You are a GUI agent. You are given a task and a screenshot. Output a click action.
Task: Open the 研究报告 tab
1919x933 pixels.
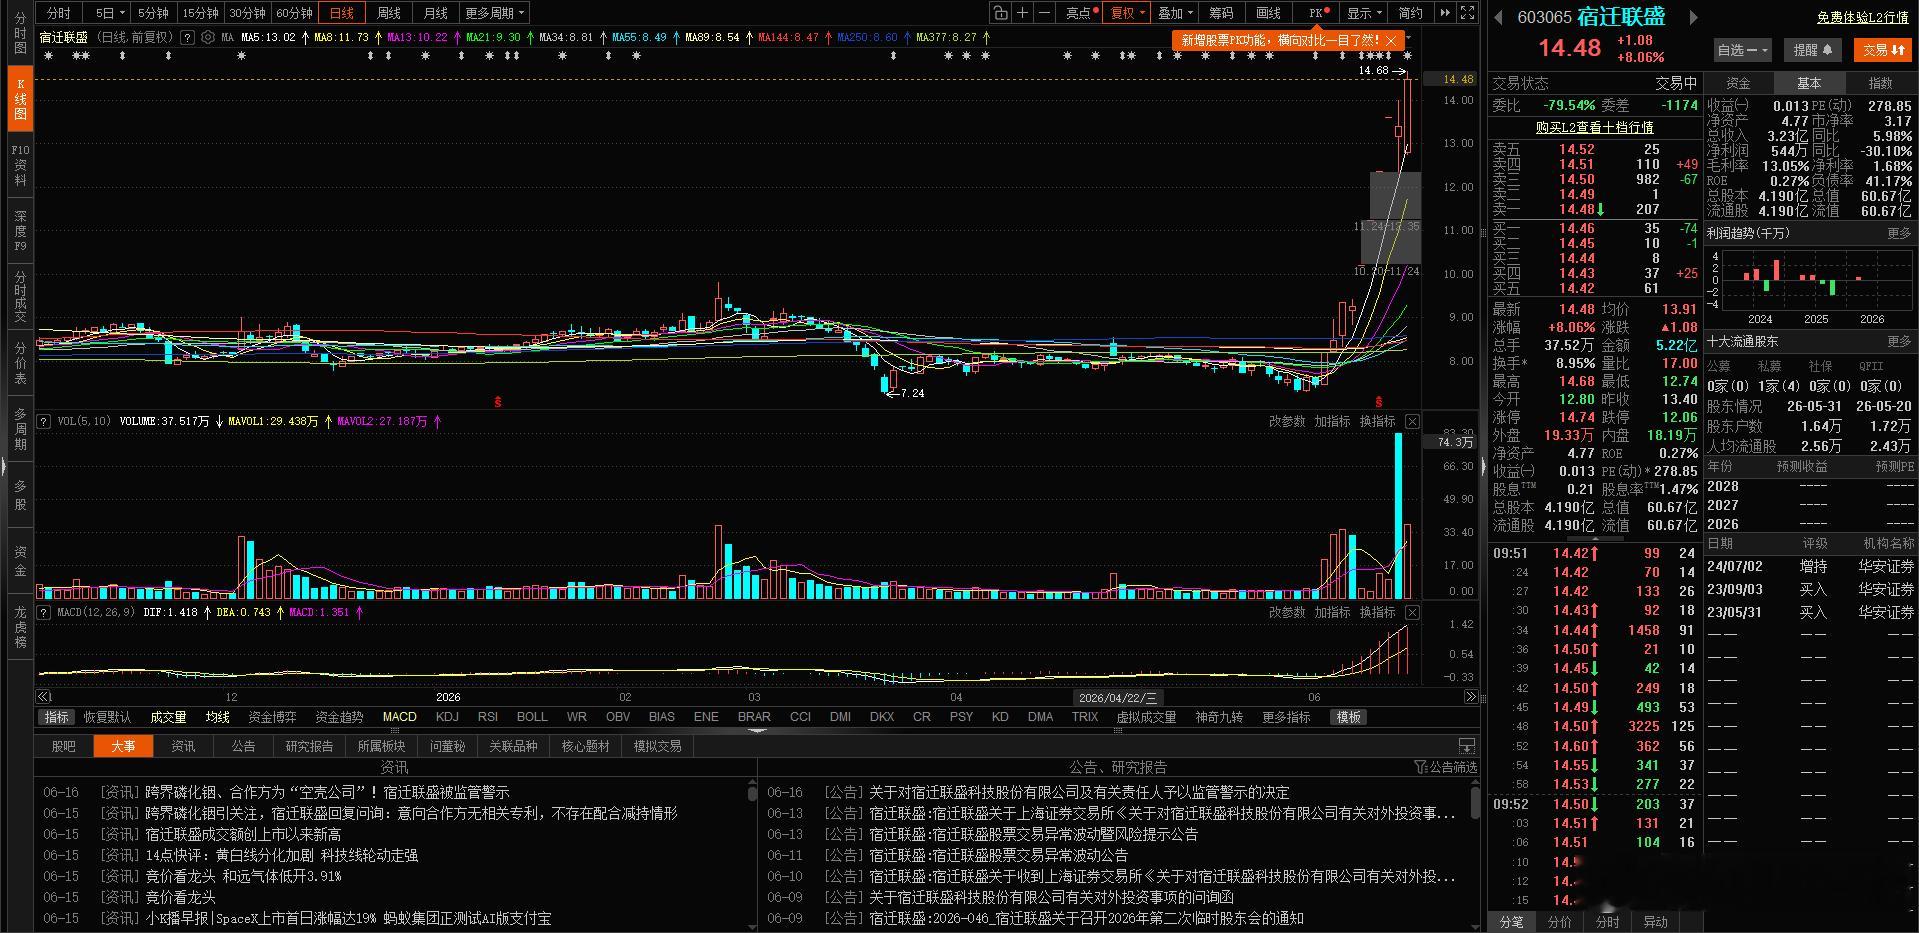pyautogui.click(x=309, y=746)
